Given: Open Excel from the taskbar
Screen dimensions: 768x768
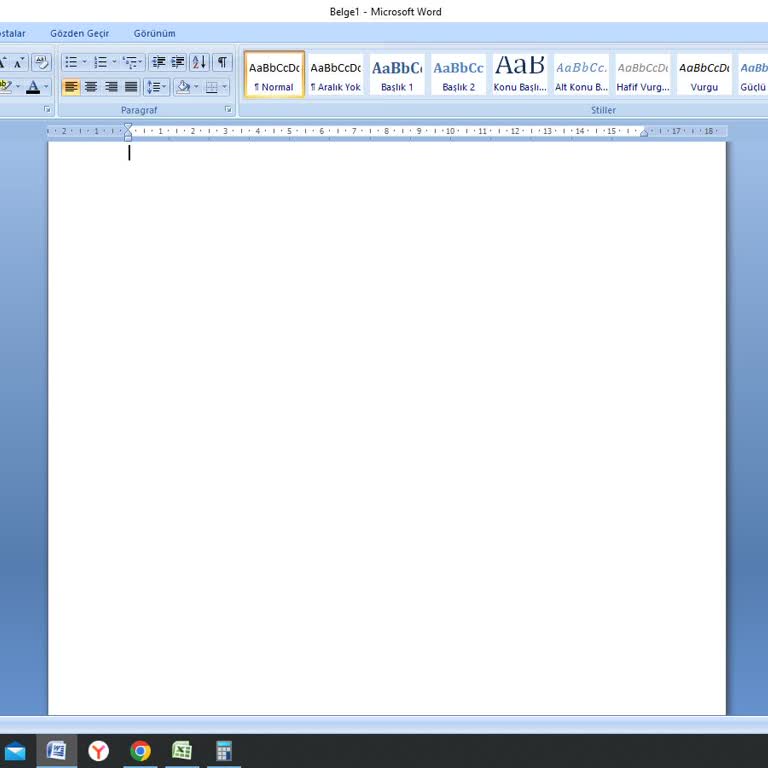Looking at the screenshot, I should point(181,751).
